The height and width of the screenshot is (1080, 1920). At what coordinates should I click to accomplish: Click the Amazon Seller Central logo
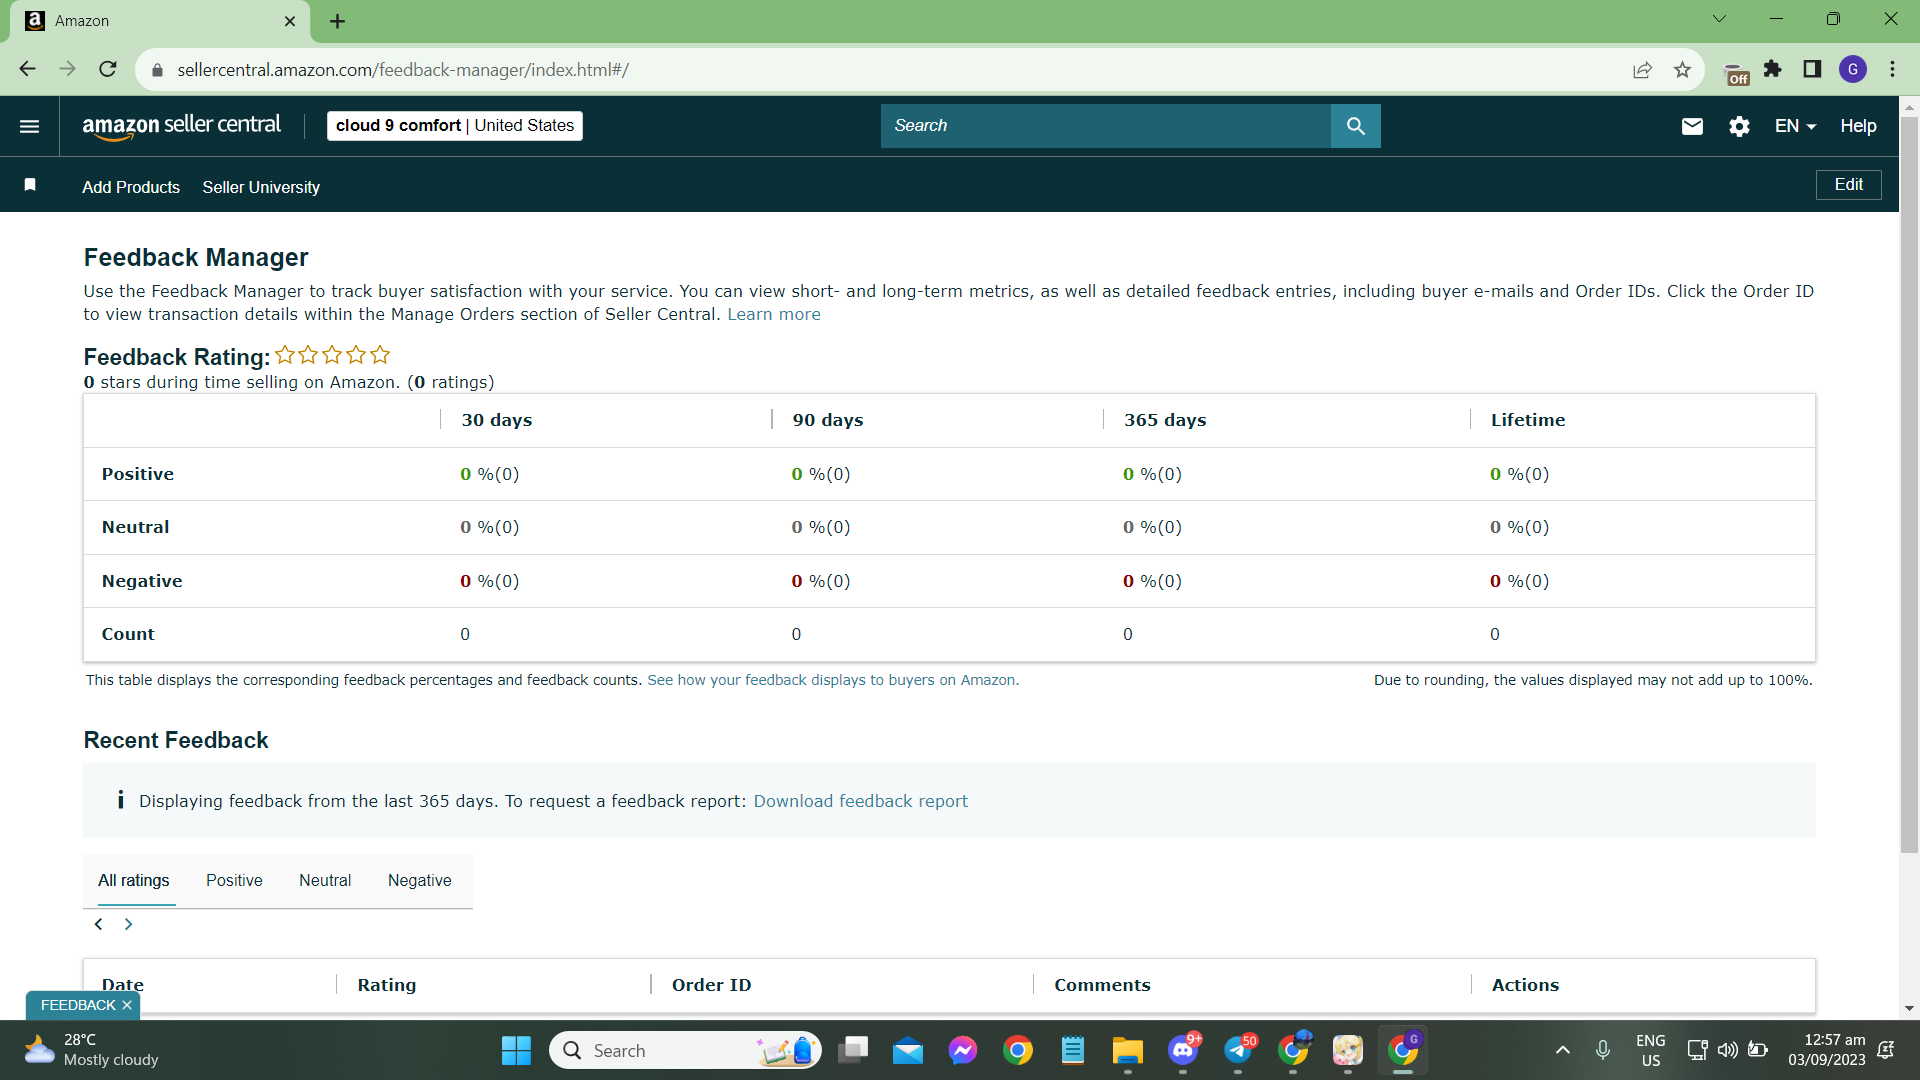(181, 126)
